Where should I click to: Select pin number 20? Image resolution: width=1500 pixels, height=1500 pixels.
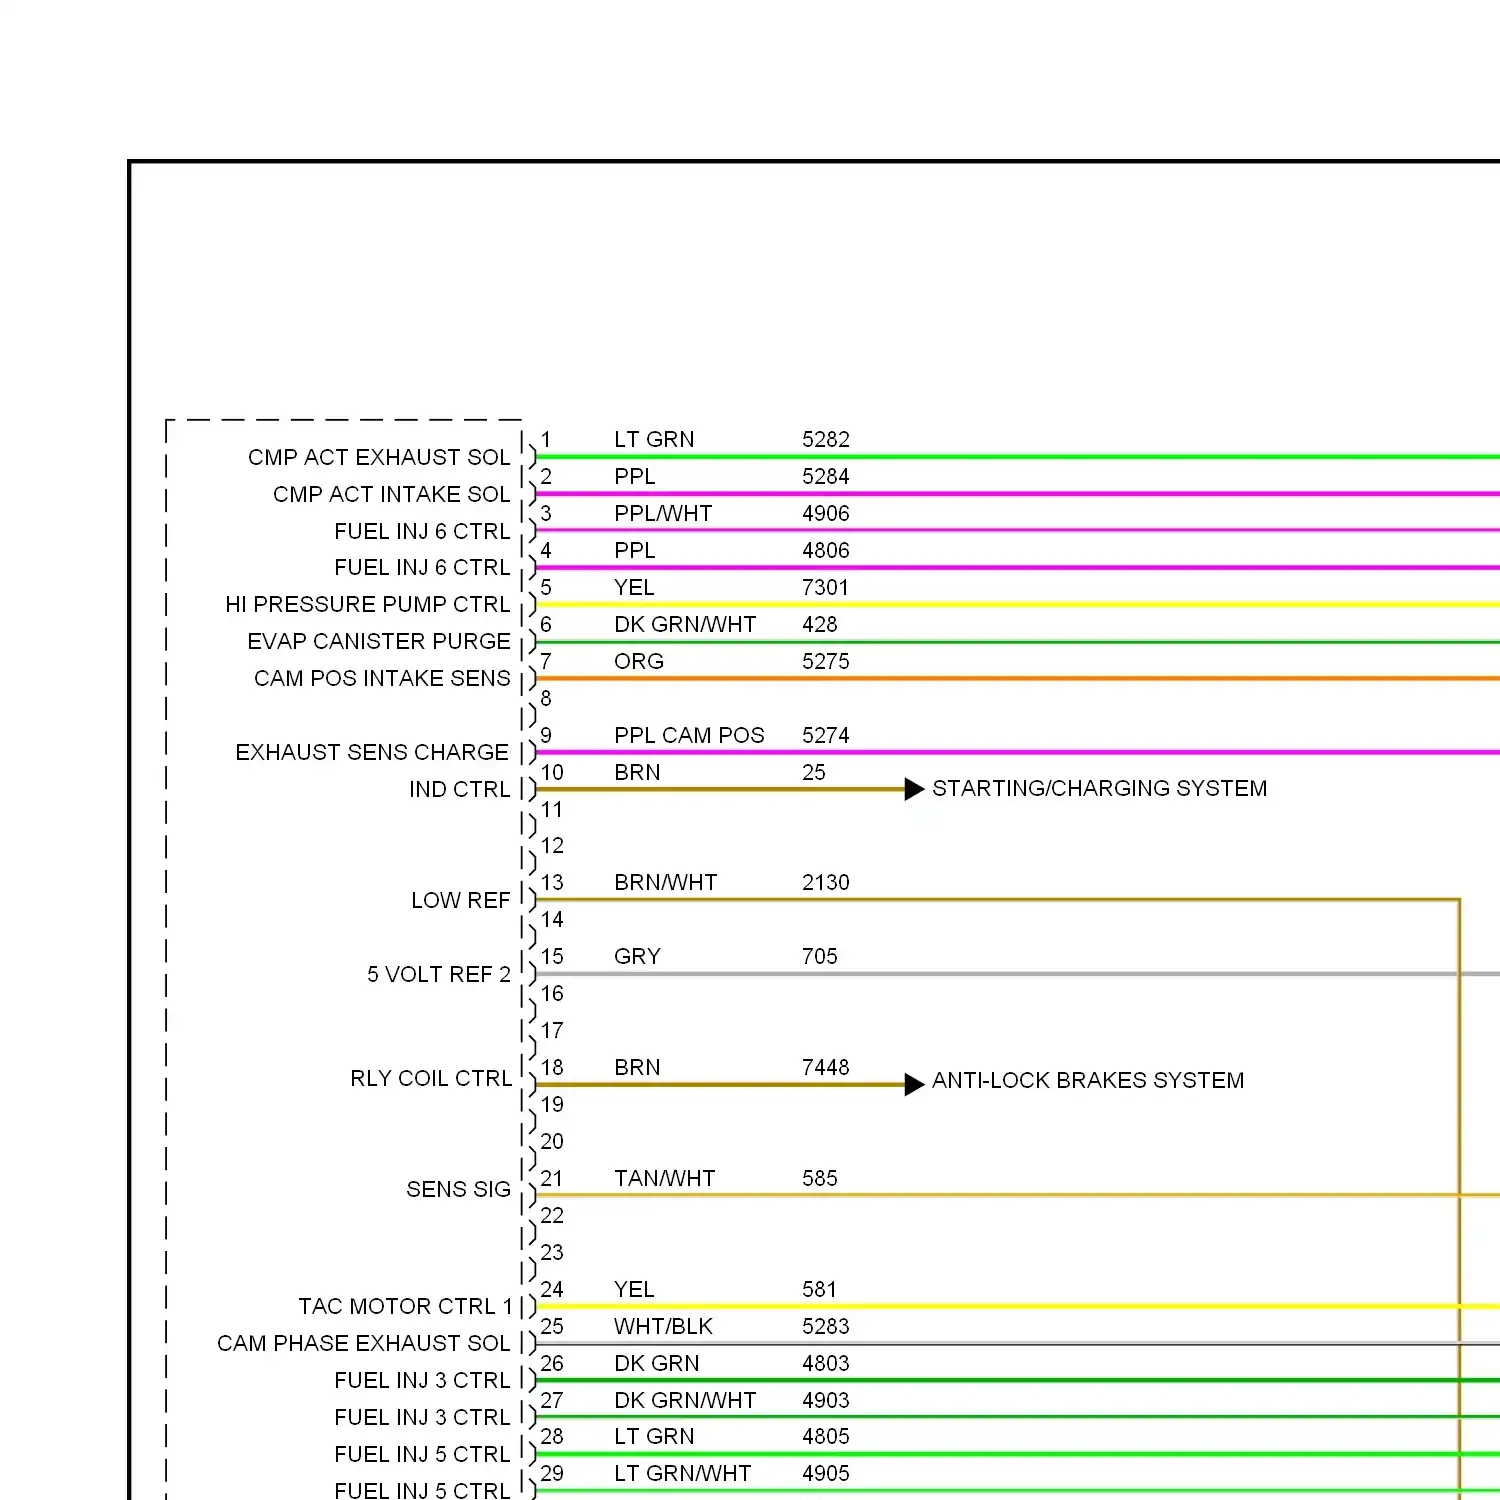pos(552,1141)
